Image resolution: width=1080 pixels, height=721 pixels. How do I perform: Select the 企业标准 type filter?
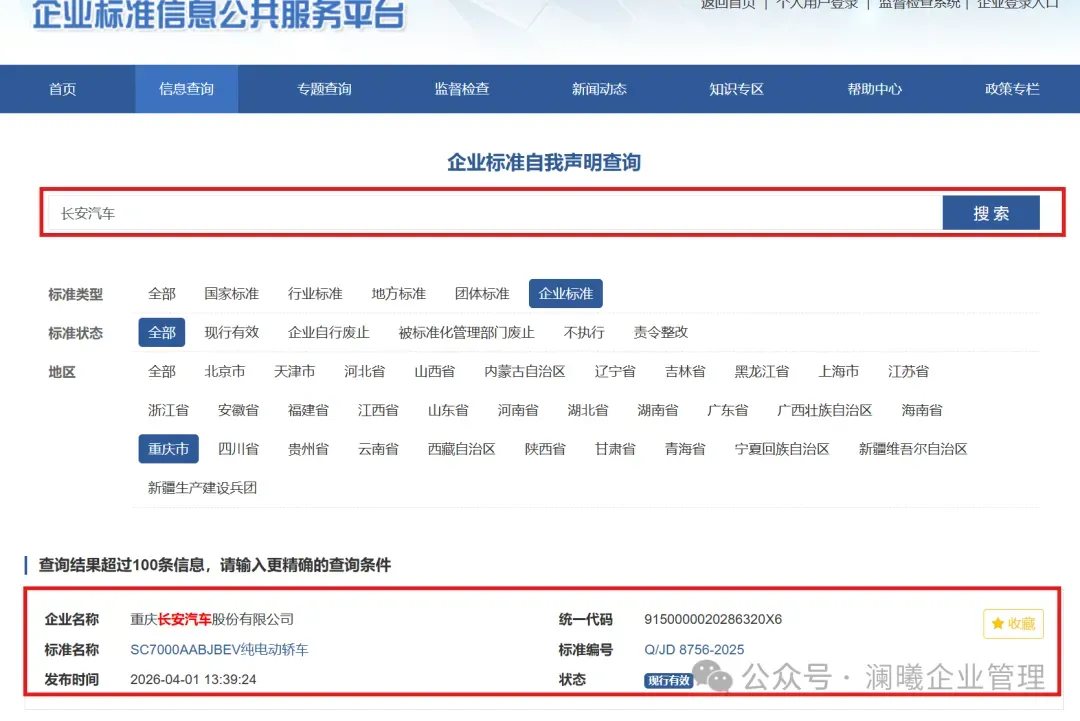[x=565, y=293]
